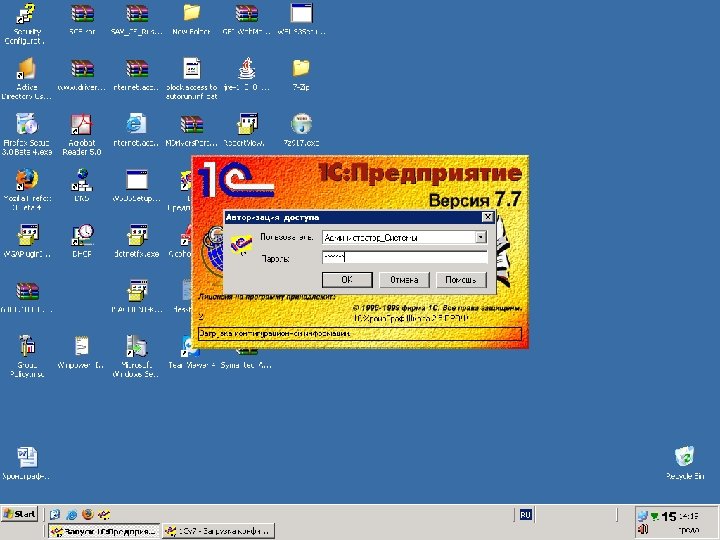Click the network connection tray icon
The image size is (720, 540).
tap(642, 516)
